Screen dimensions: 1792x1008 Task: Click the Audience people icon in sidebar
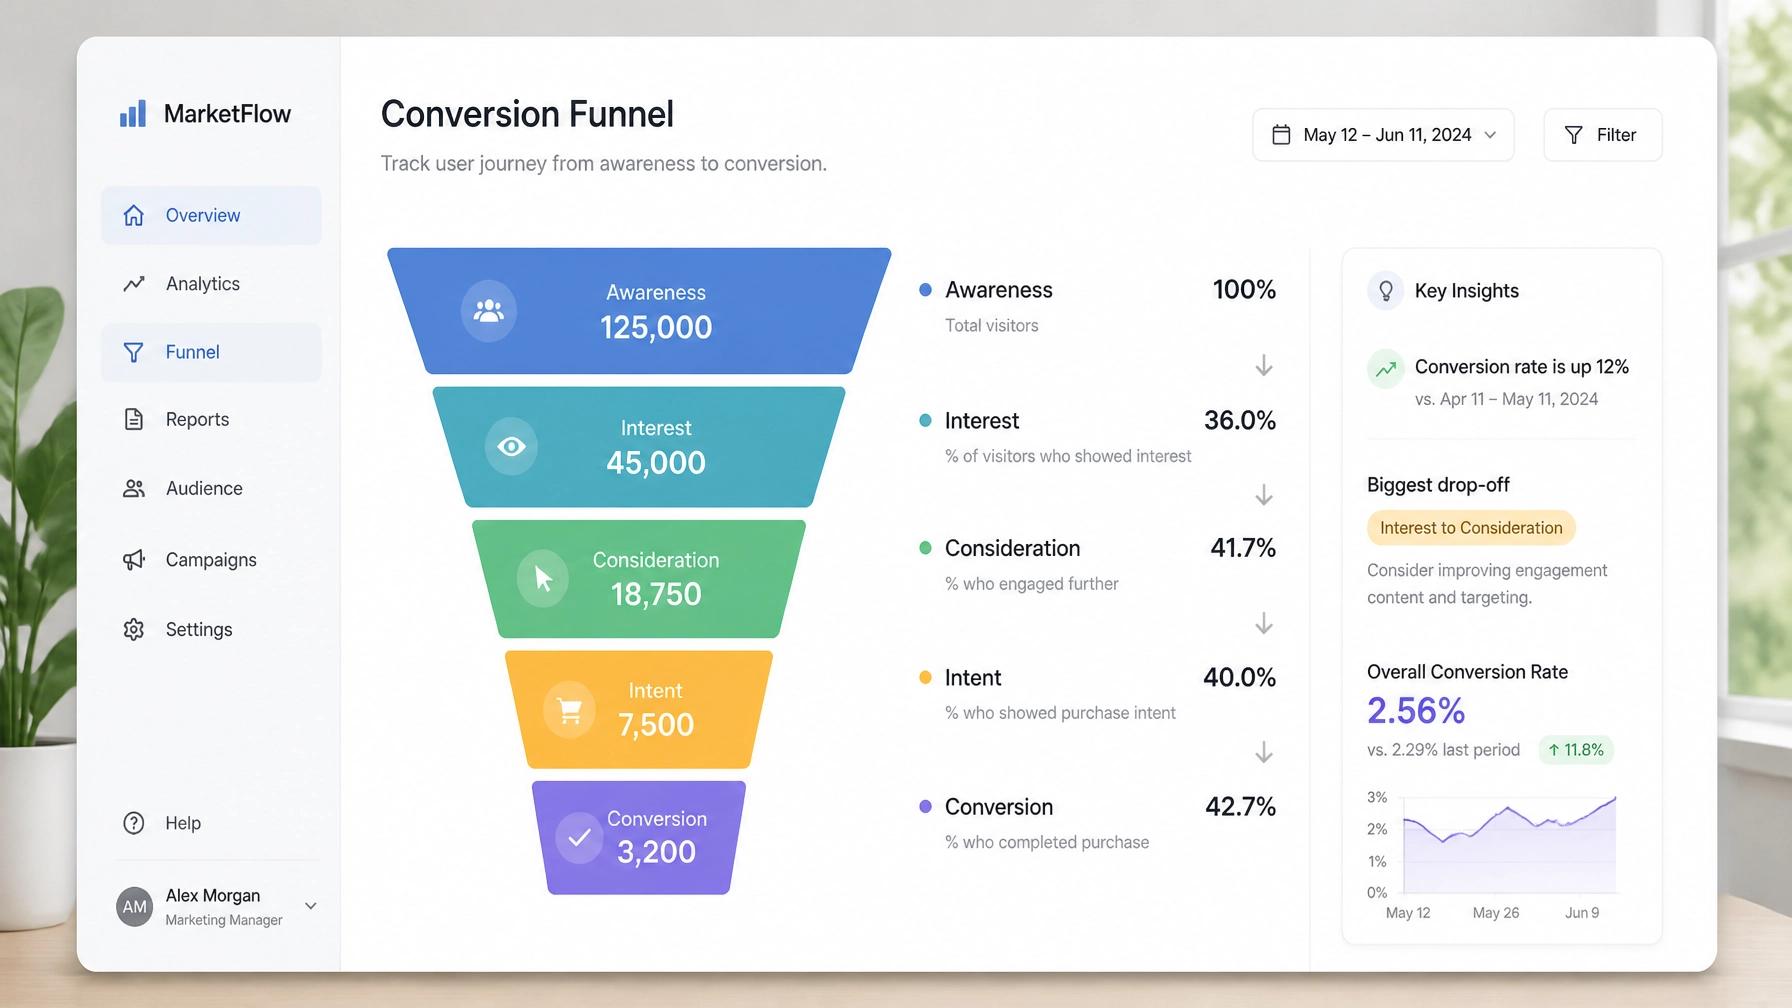click(134, 488)
